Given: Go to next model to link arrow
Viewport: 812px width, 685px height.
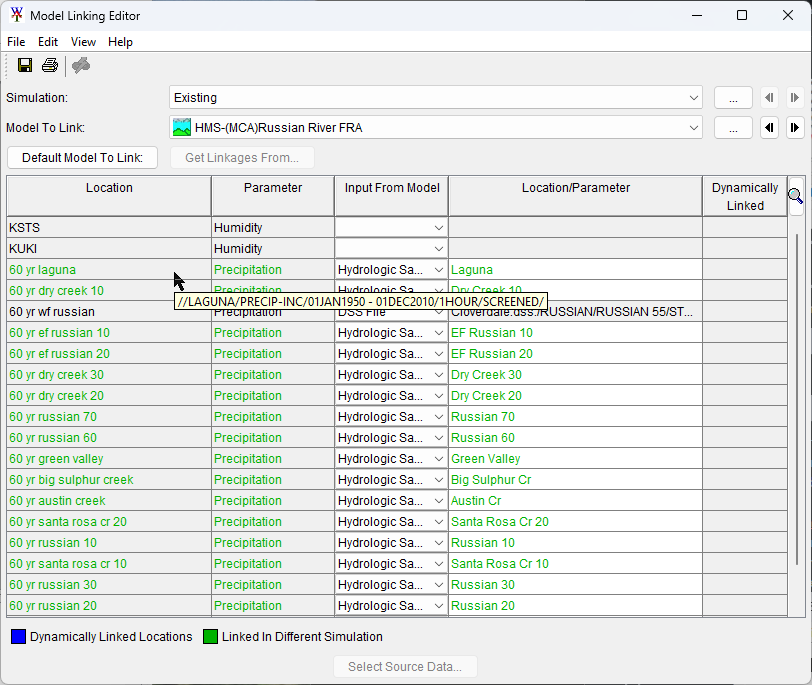Looking at the screenshot, I should [x=794, y=128].
